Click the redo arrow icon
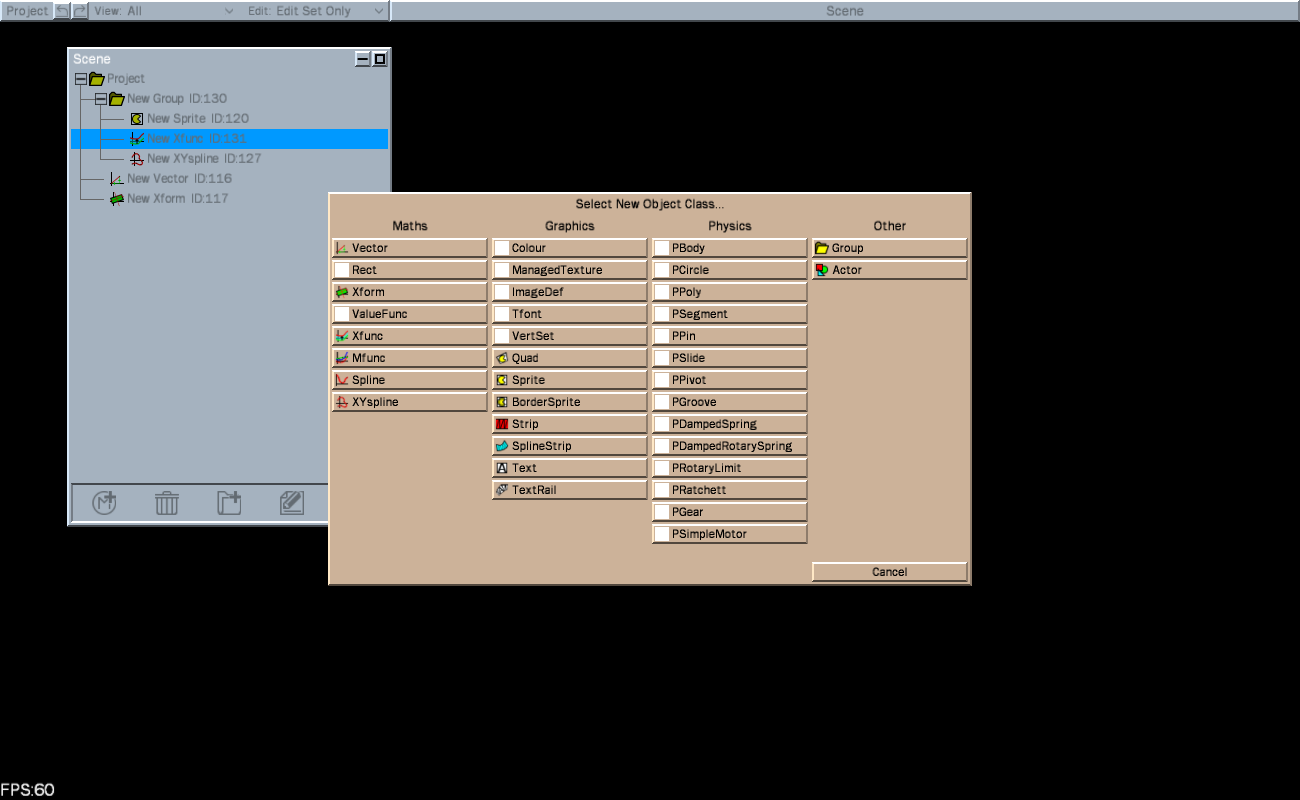The height and width of the screenshot is (800, 1300). point(80,11)
